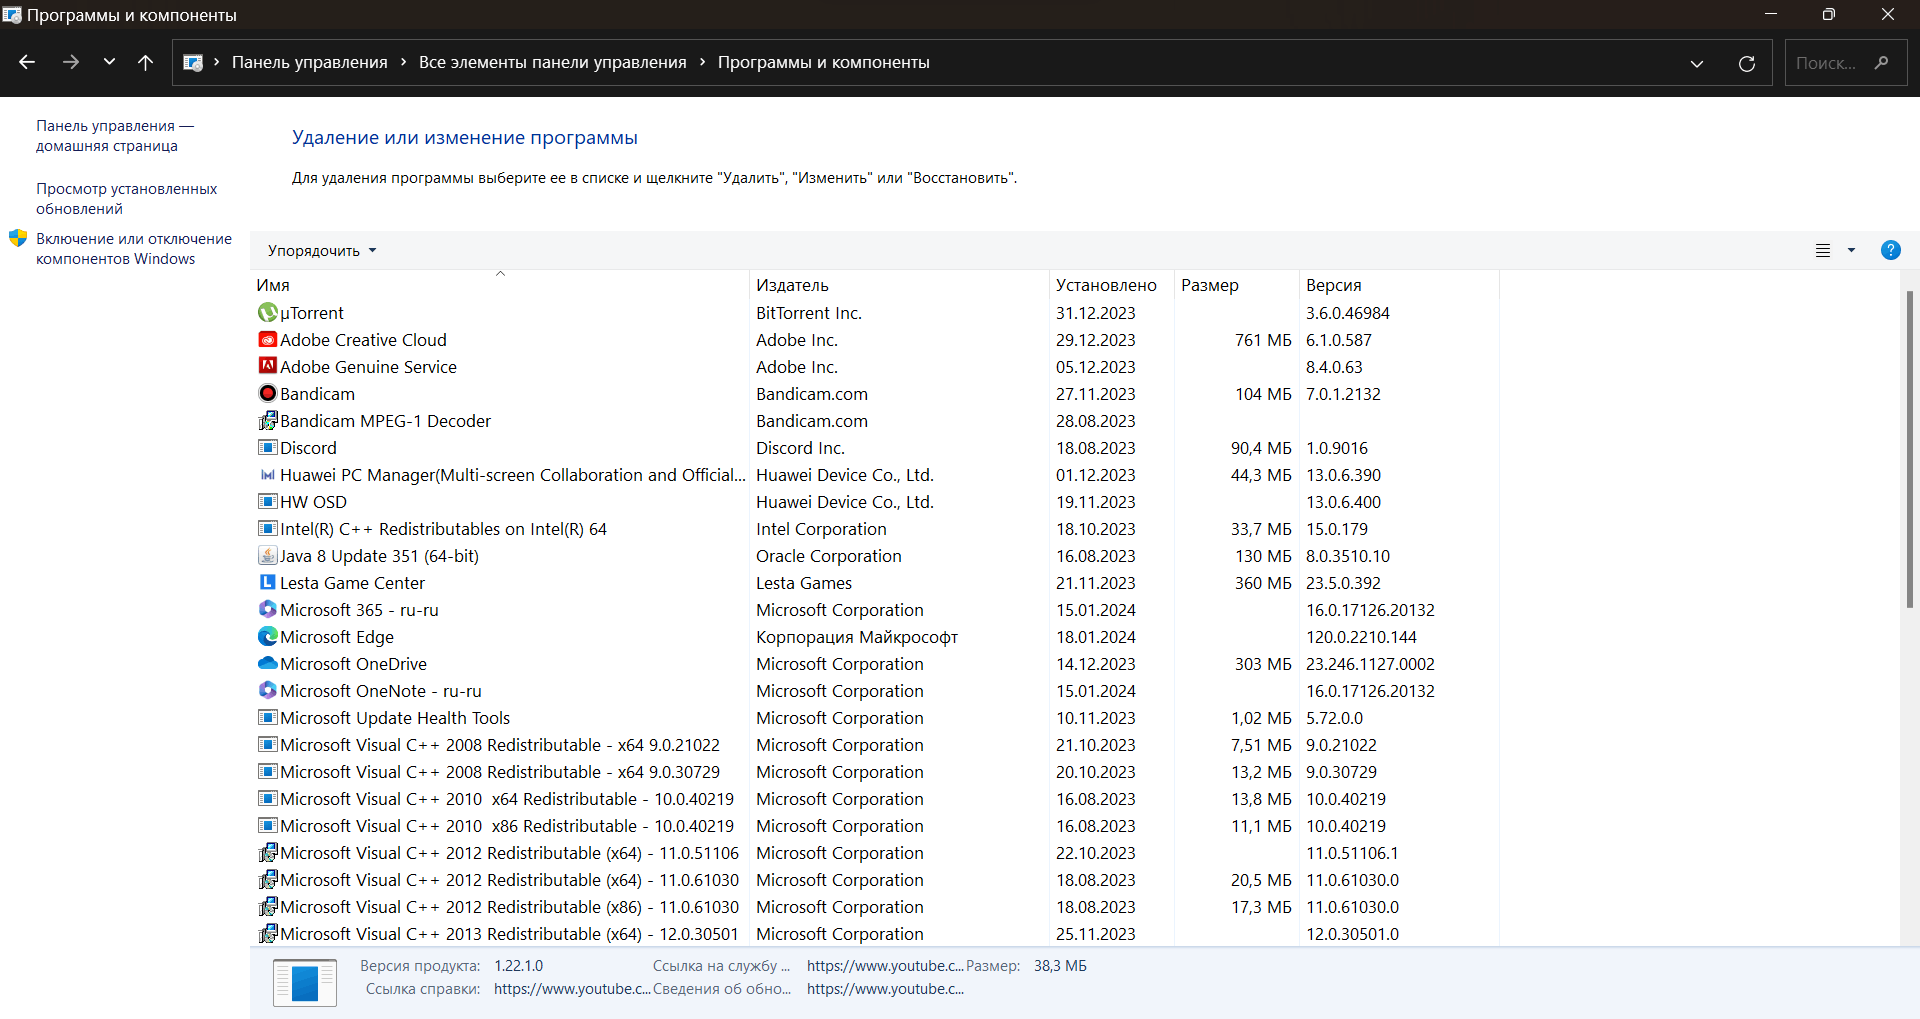
Task: Click the program thumbnail in details pane
Action: pyautogui.click(x=305, y=982)
